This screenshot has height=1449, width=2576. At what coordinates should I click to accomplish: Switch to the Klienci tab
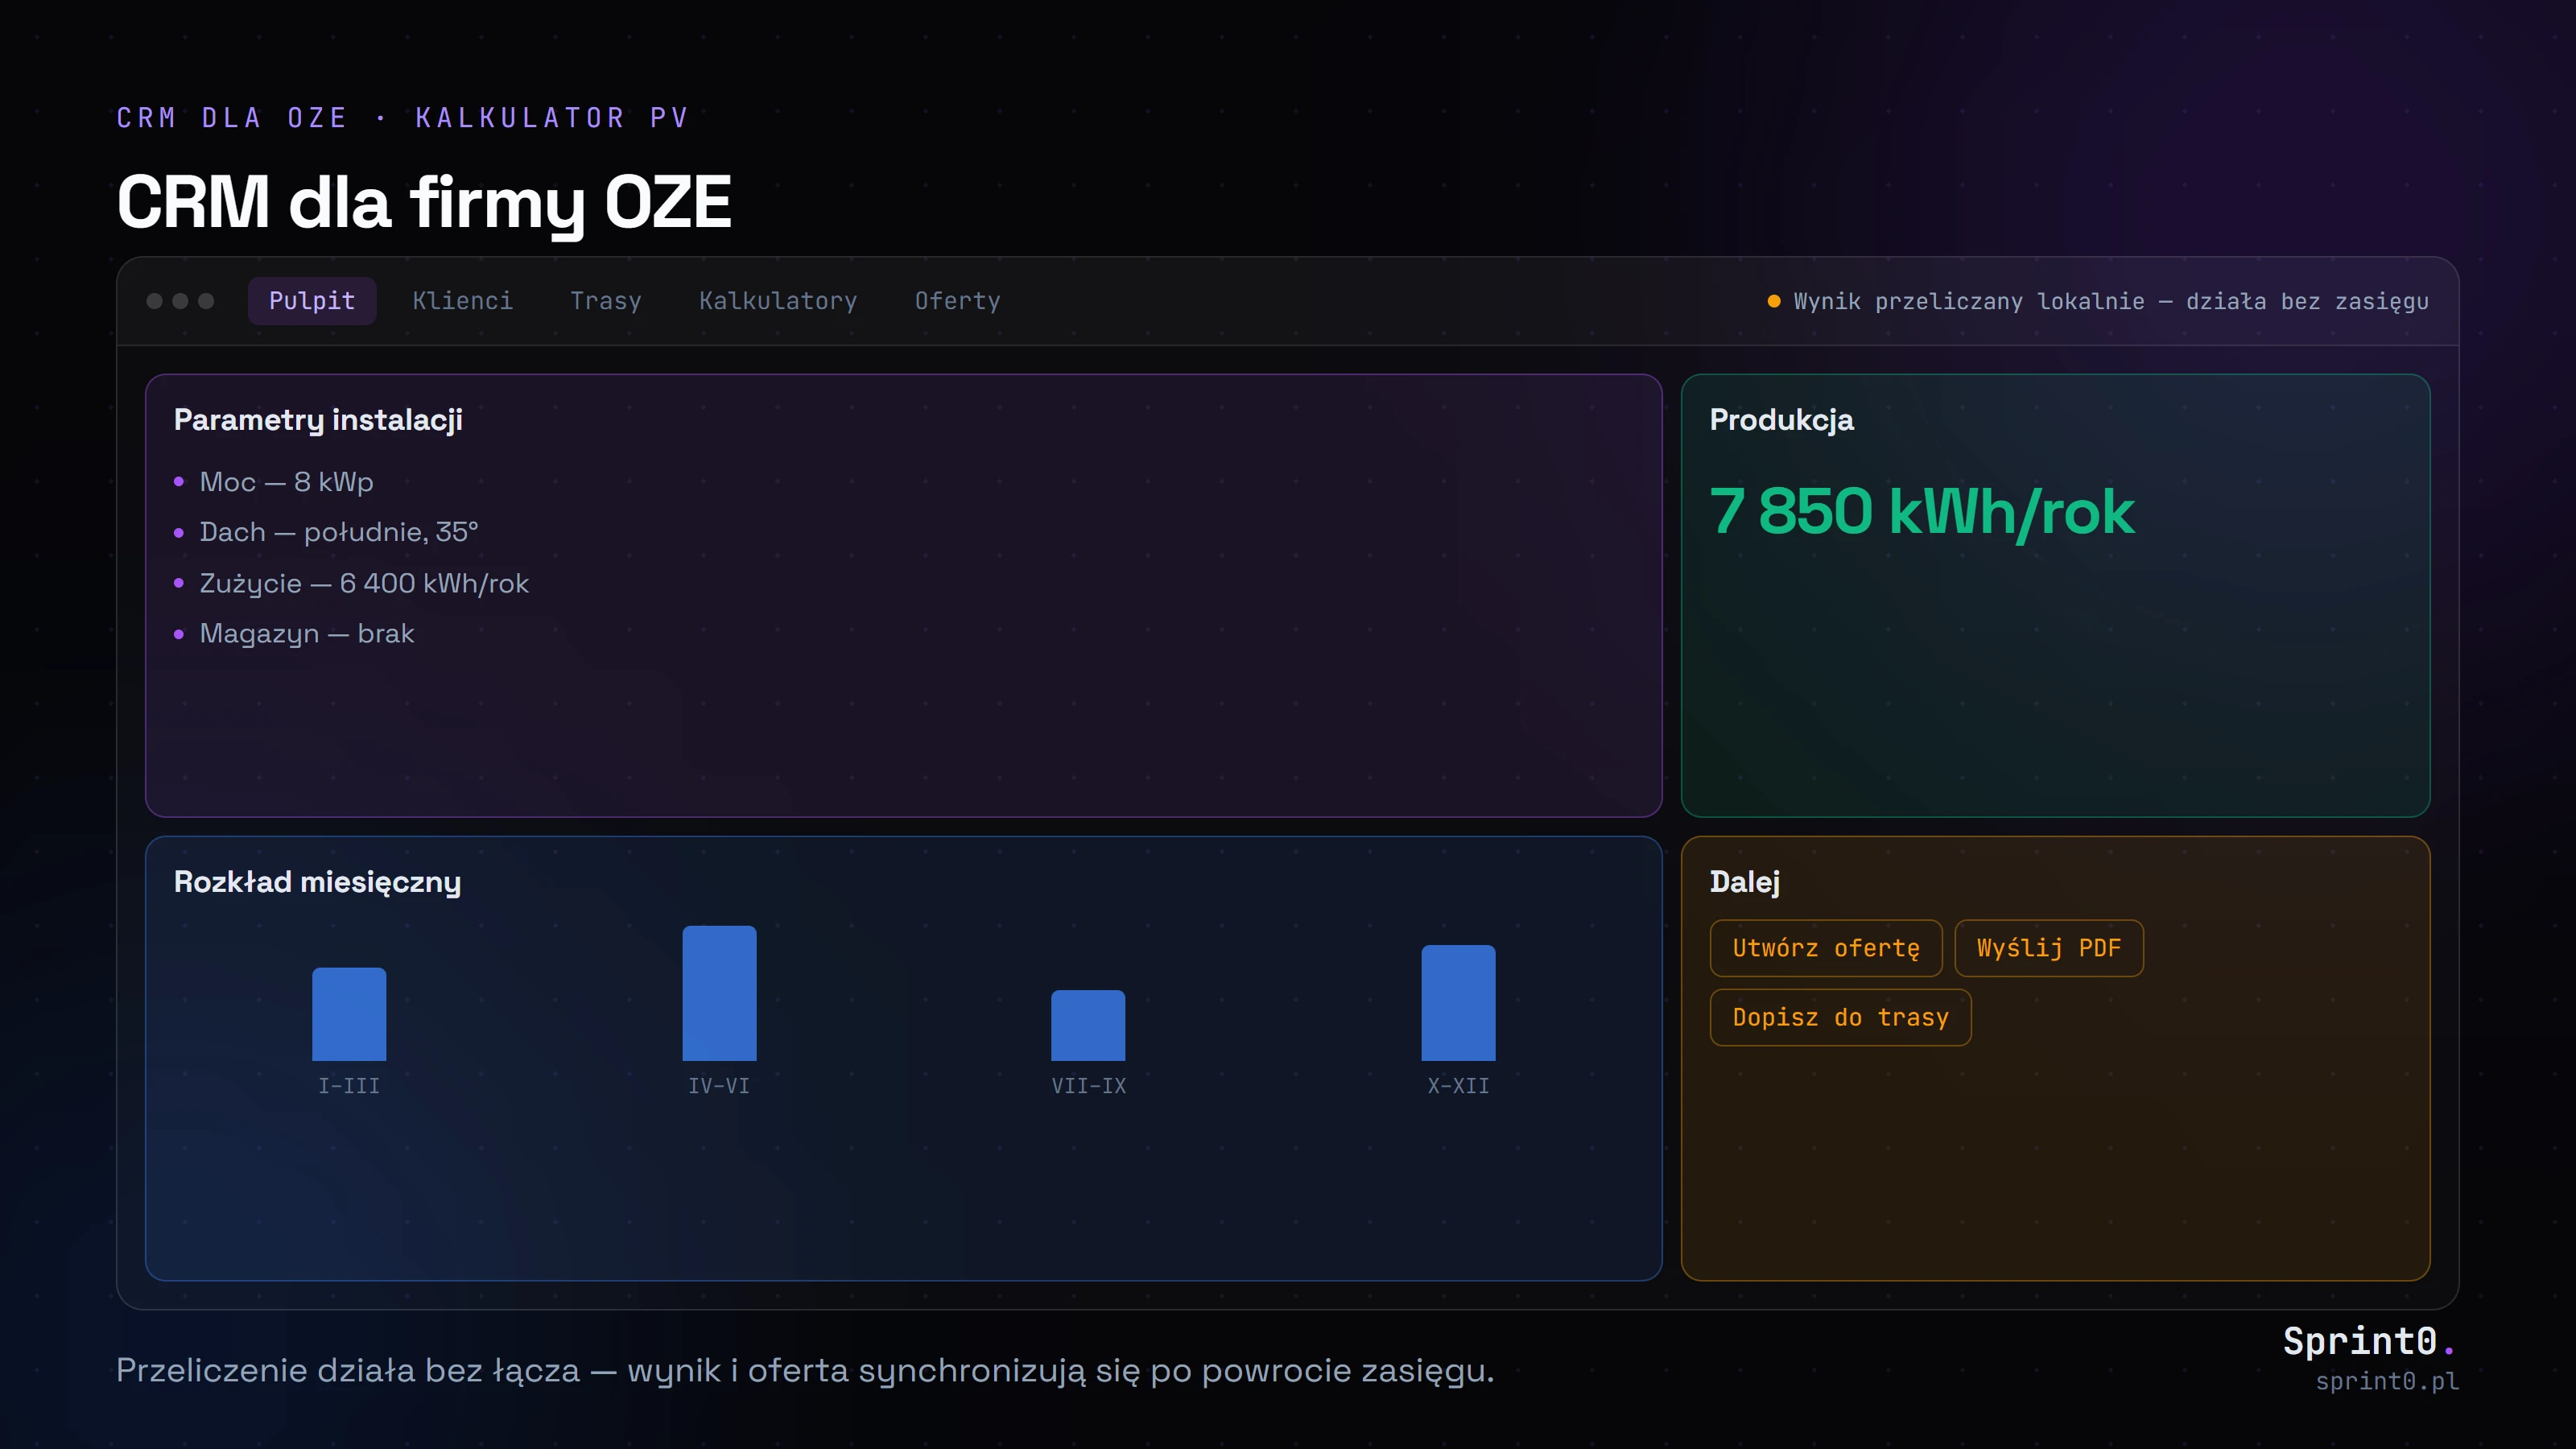pyautogui.click(x=462, y=301)
